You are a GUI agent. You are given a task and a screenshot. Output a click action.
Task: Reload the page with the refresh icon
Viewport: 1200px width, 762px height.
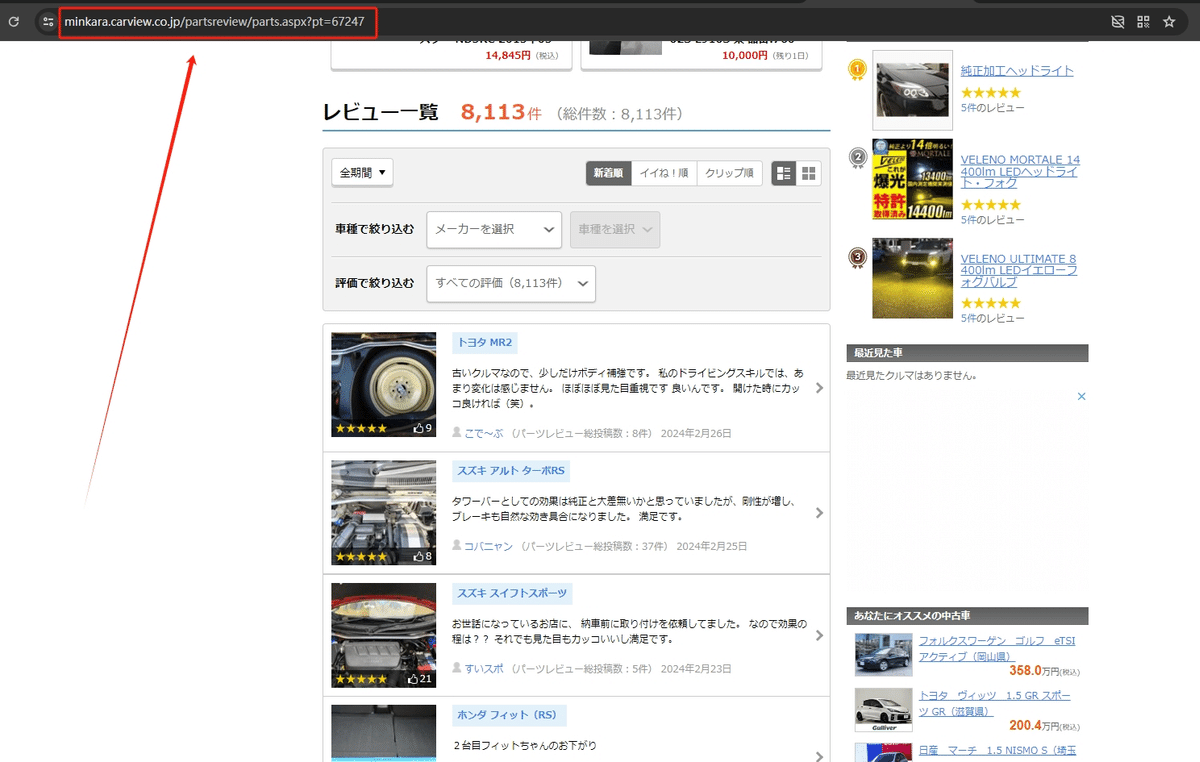(14, 21)
